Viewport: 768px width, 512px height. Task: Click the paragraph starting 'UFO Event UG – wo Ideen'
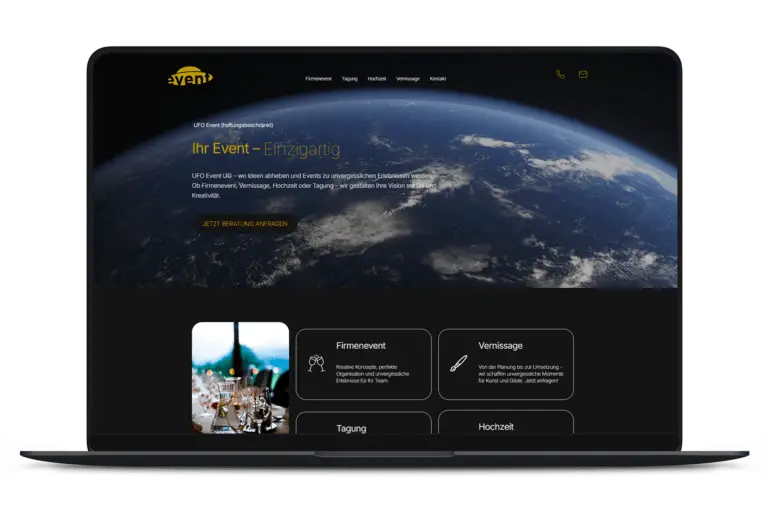pos(314,186)
